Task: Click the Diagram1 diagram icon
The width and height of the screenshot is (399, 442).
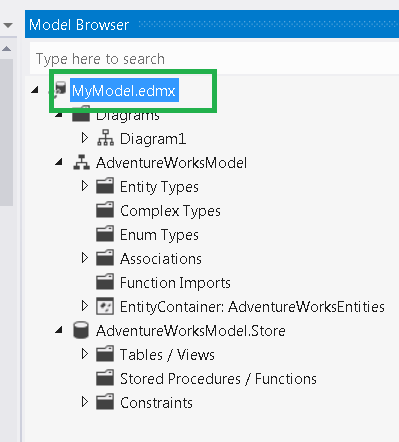Action: coord(105,138)
